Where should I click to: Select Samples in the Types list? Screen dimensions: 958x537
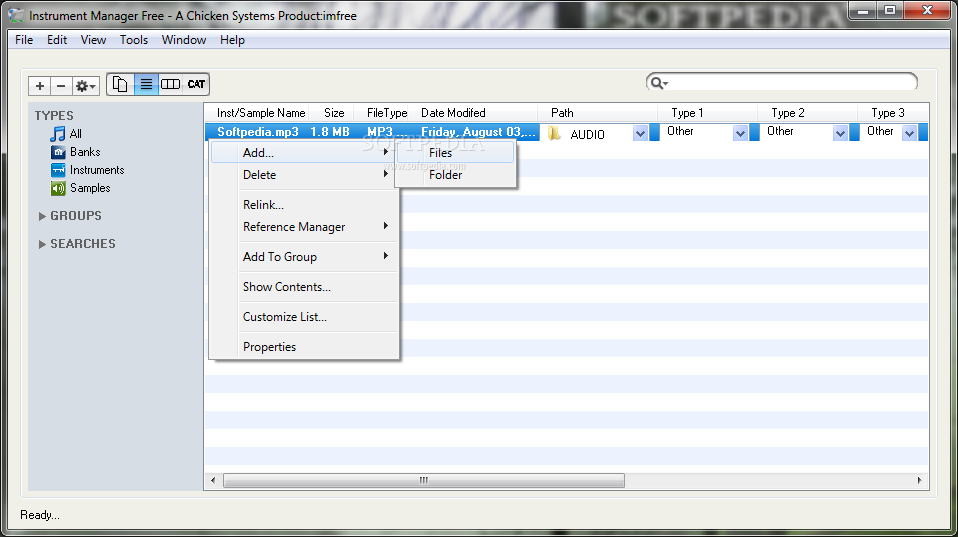pos(90,188)
